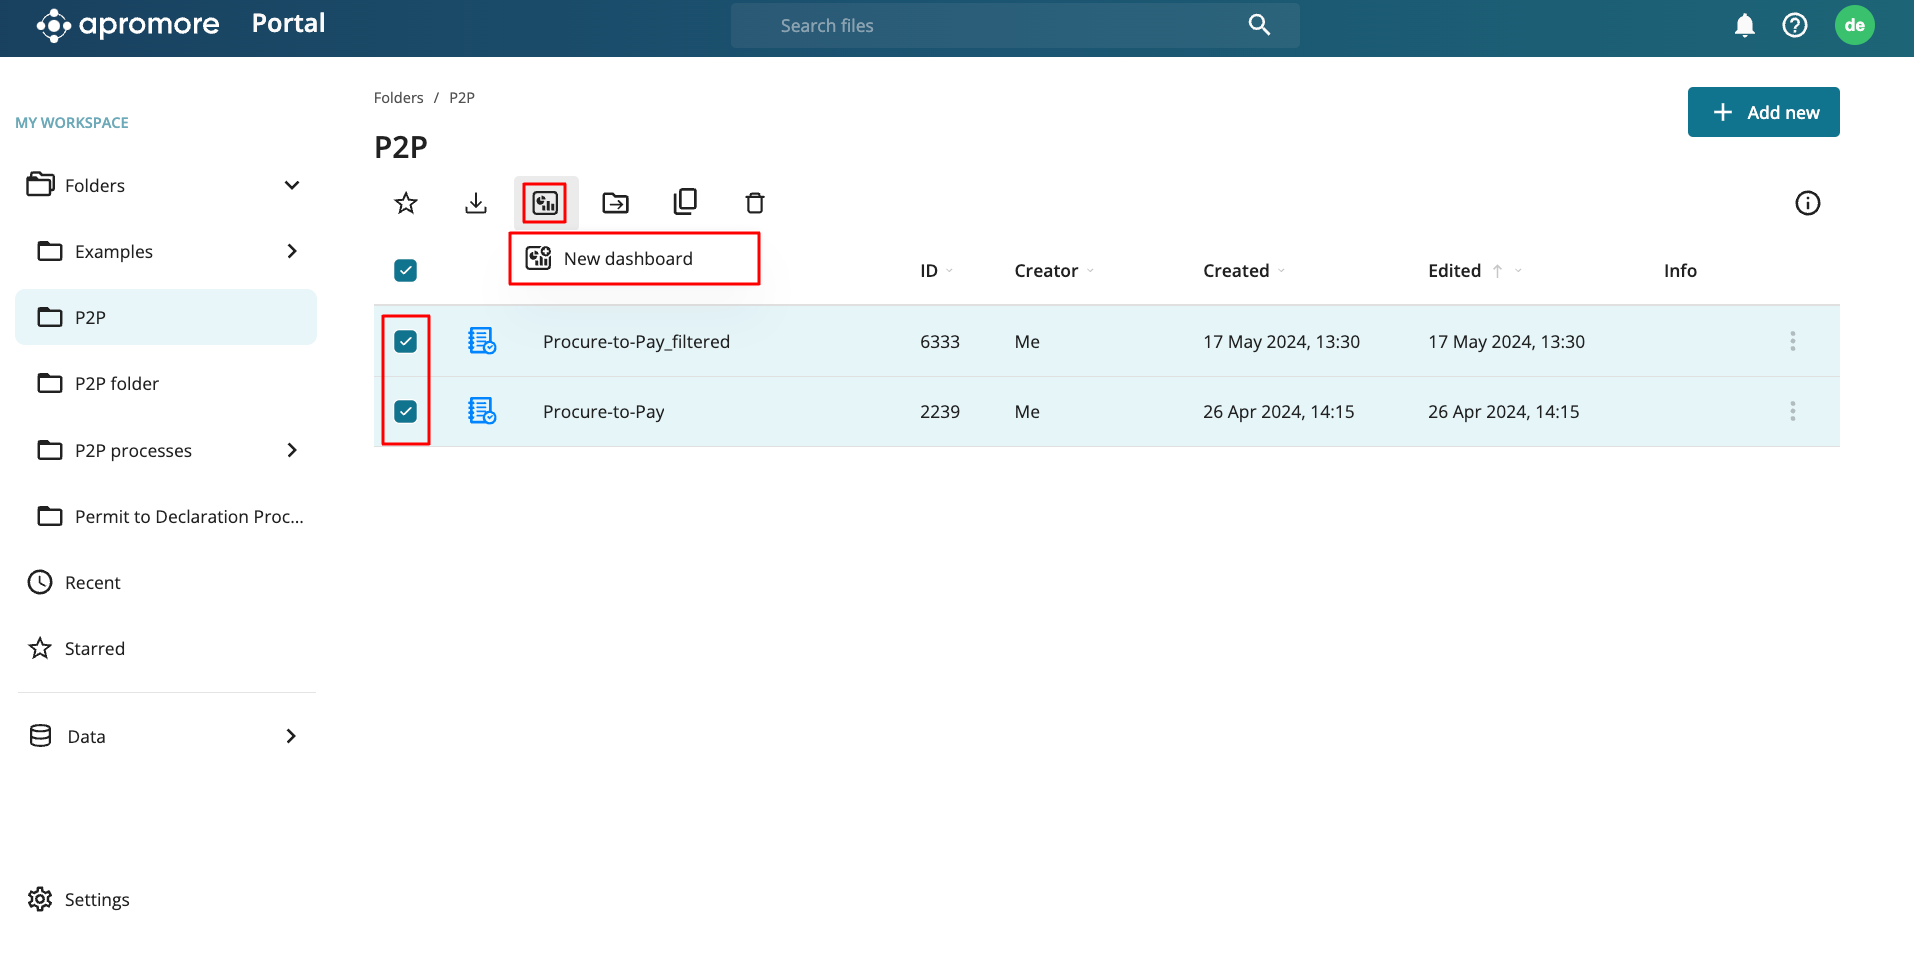Click the download toolbar icon

[x=476, y=203]
